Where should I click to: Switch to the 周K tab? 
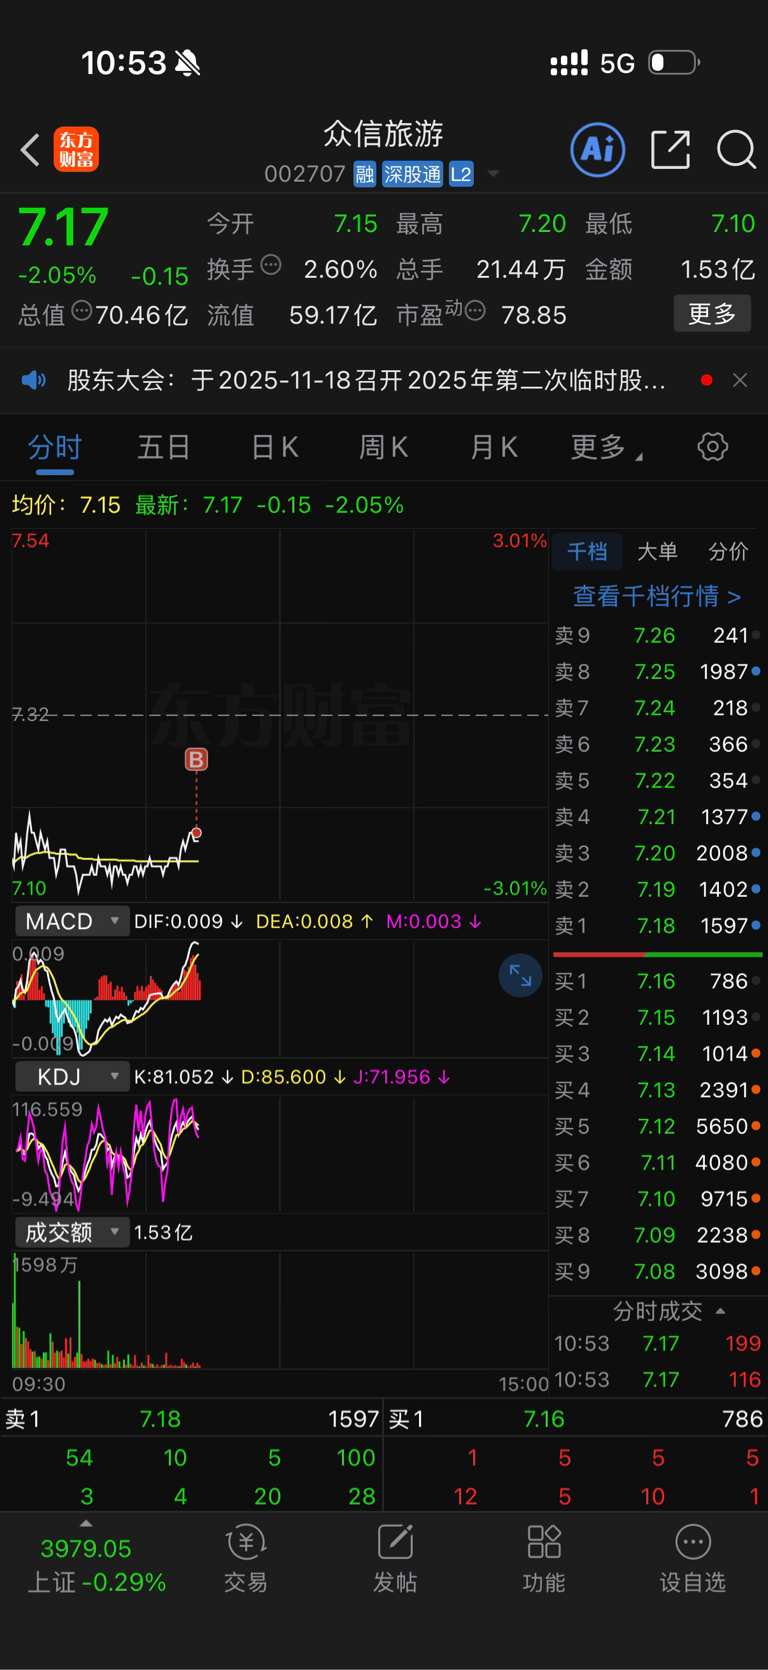coord(384,447)
